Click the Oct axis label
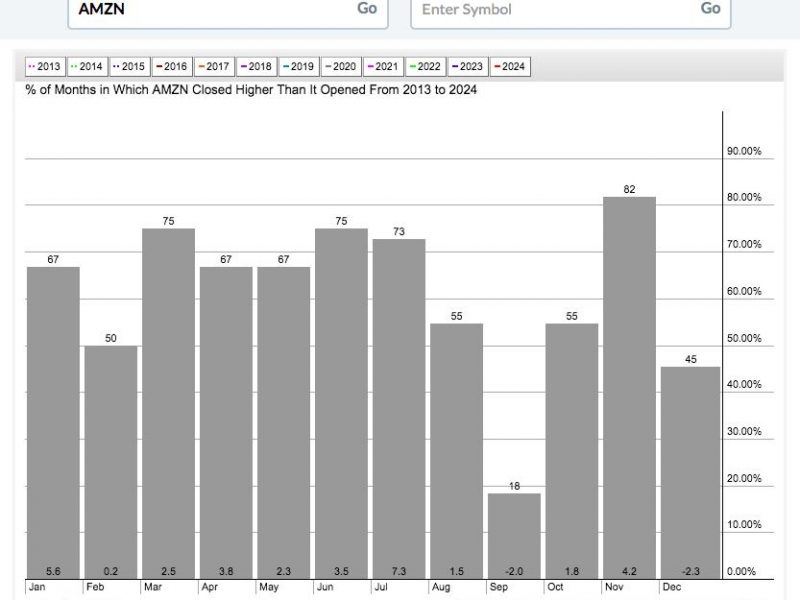800x600 pixels. tap(555, 587)
